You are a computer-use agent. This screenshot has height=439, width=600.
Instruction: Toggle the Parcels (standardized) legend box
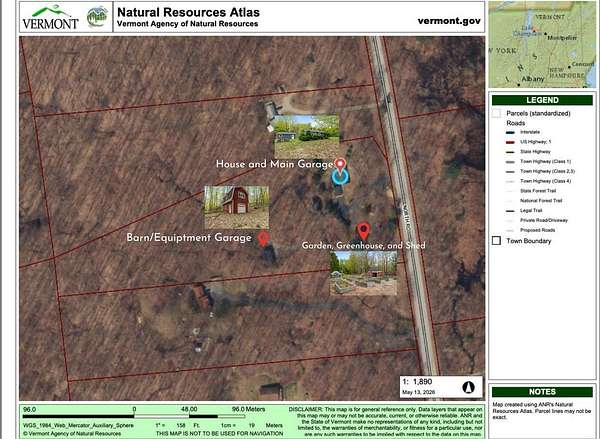pyautogui.click(x=497, y=113)
